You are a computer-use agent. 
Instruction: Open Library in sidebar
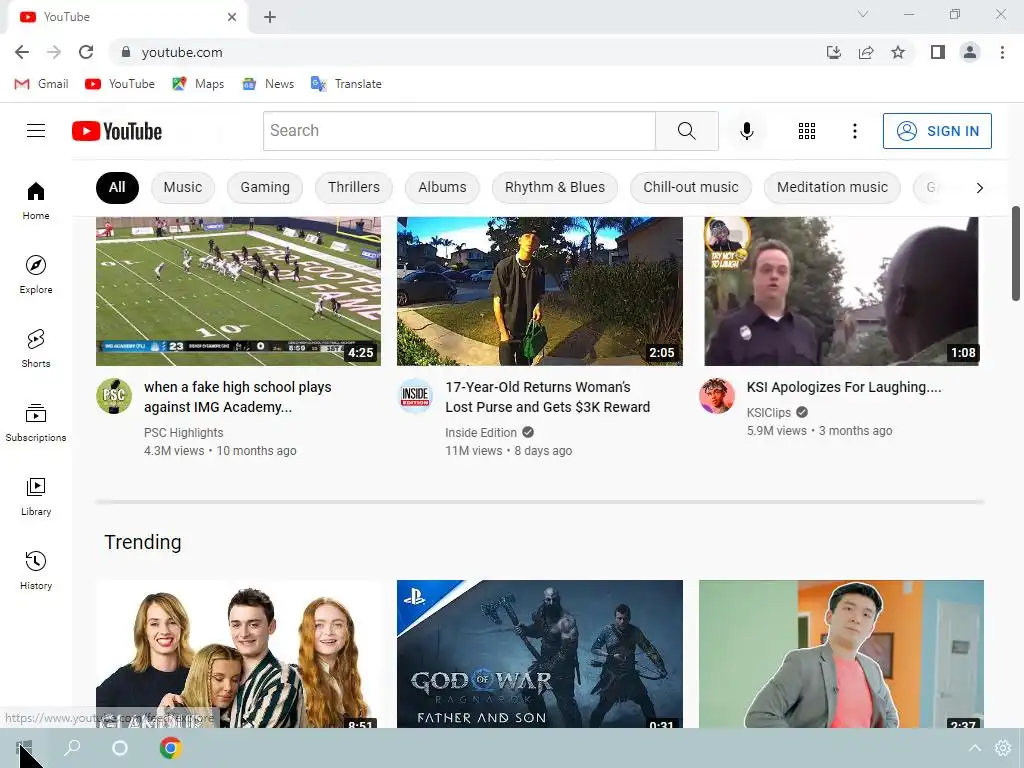36,496
